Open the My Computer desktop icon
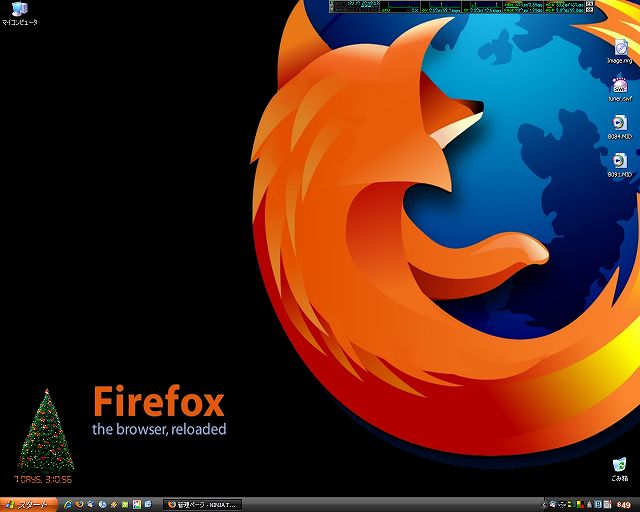 [19, 13]
